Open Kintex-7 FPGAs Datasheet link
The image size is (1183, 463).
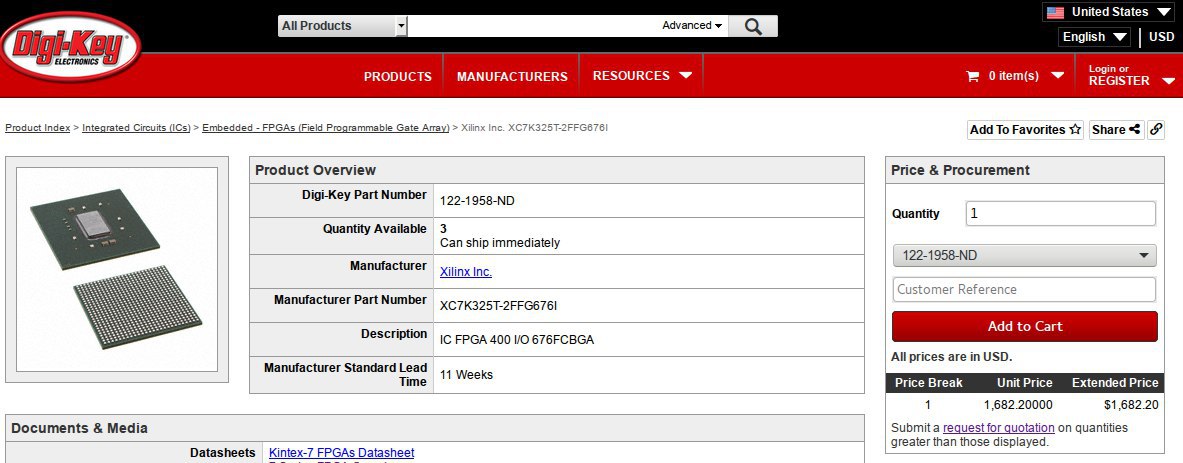pyautogui.click(x=342, y=452)
